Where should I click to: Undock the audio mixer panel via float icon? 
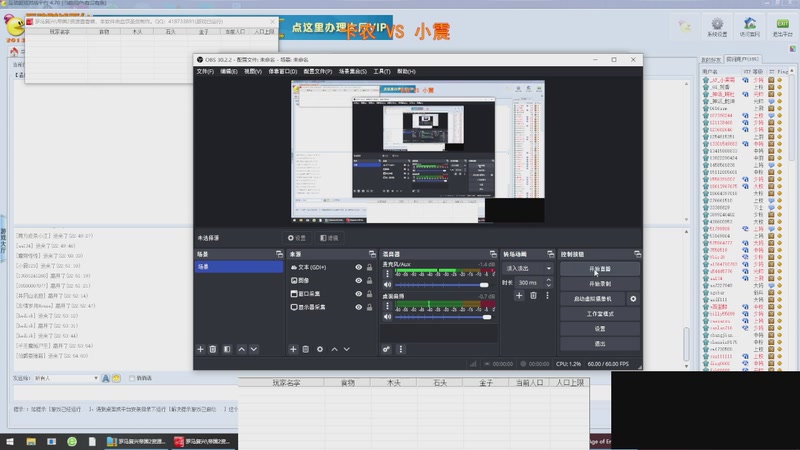(x=493, y=254)
